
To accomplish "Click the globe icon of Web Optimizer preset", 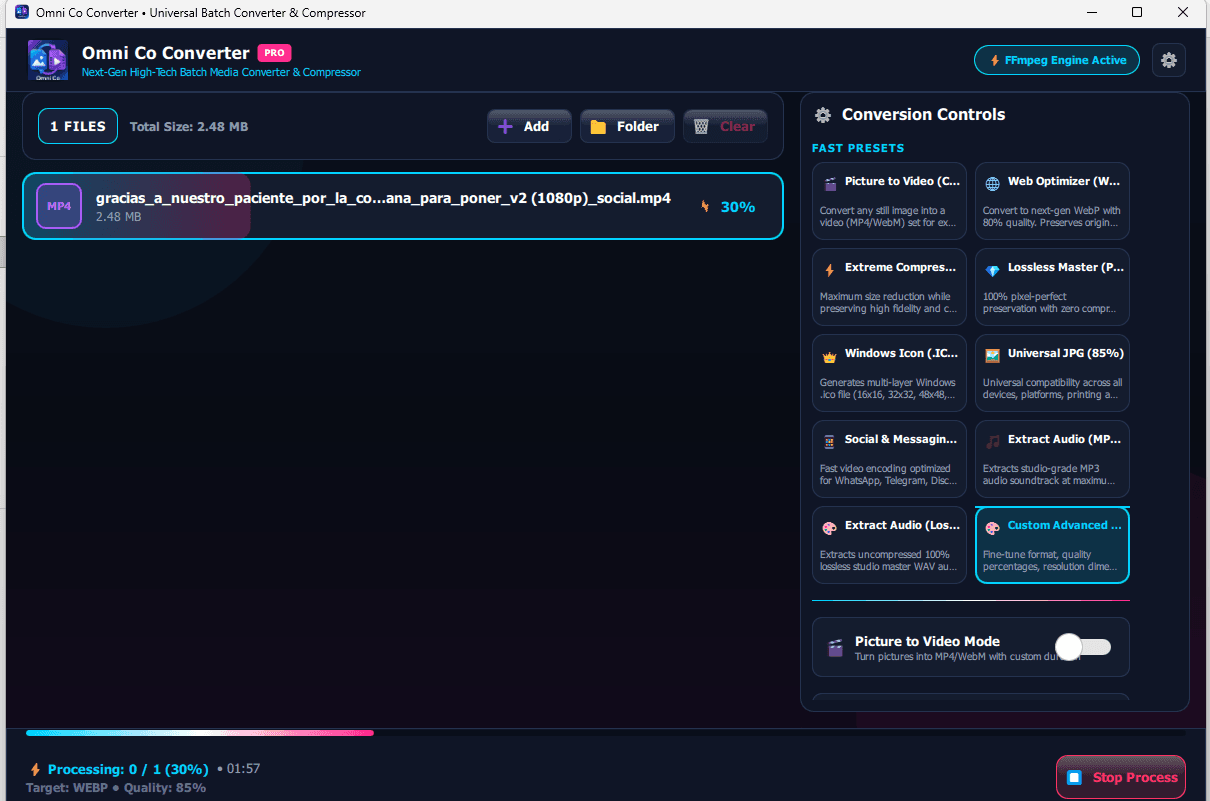I will pos(992,183).
